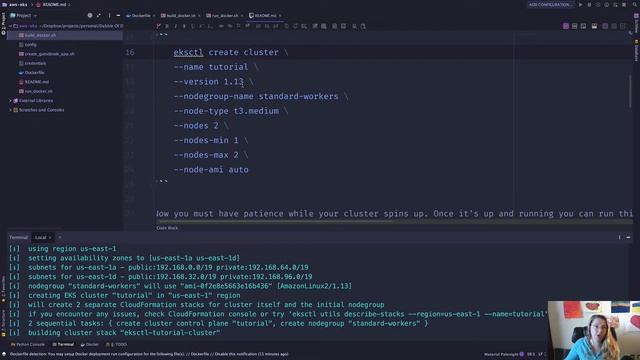The image size is (640, 360).
Task: Toggle italic in markdown toolbar
Action: point(176,26)
